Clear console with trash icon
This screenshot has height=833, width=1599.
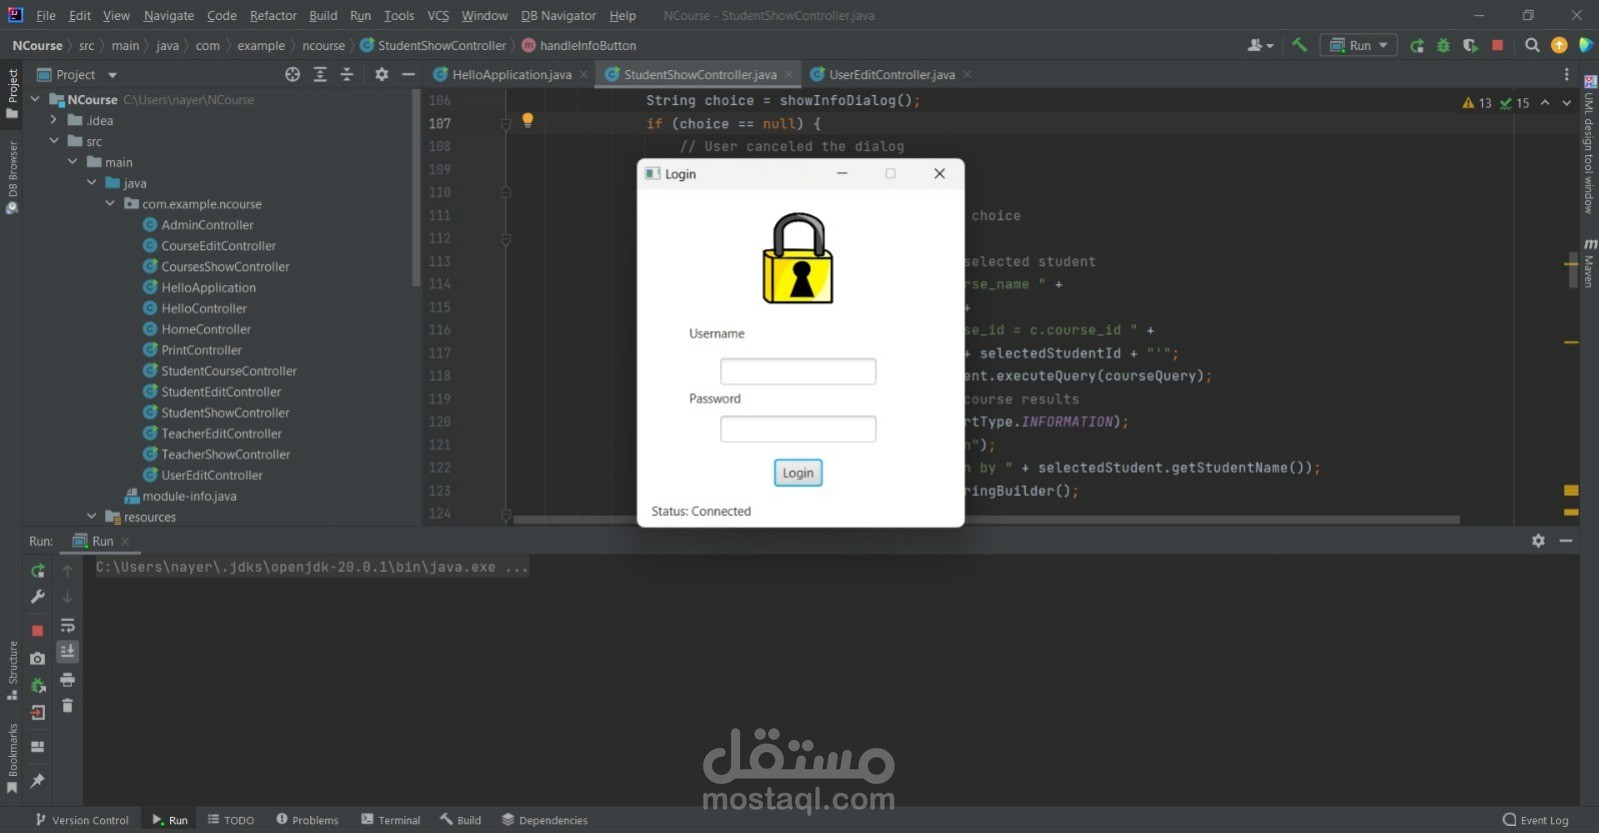coord(67,706)
